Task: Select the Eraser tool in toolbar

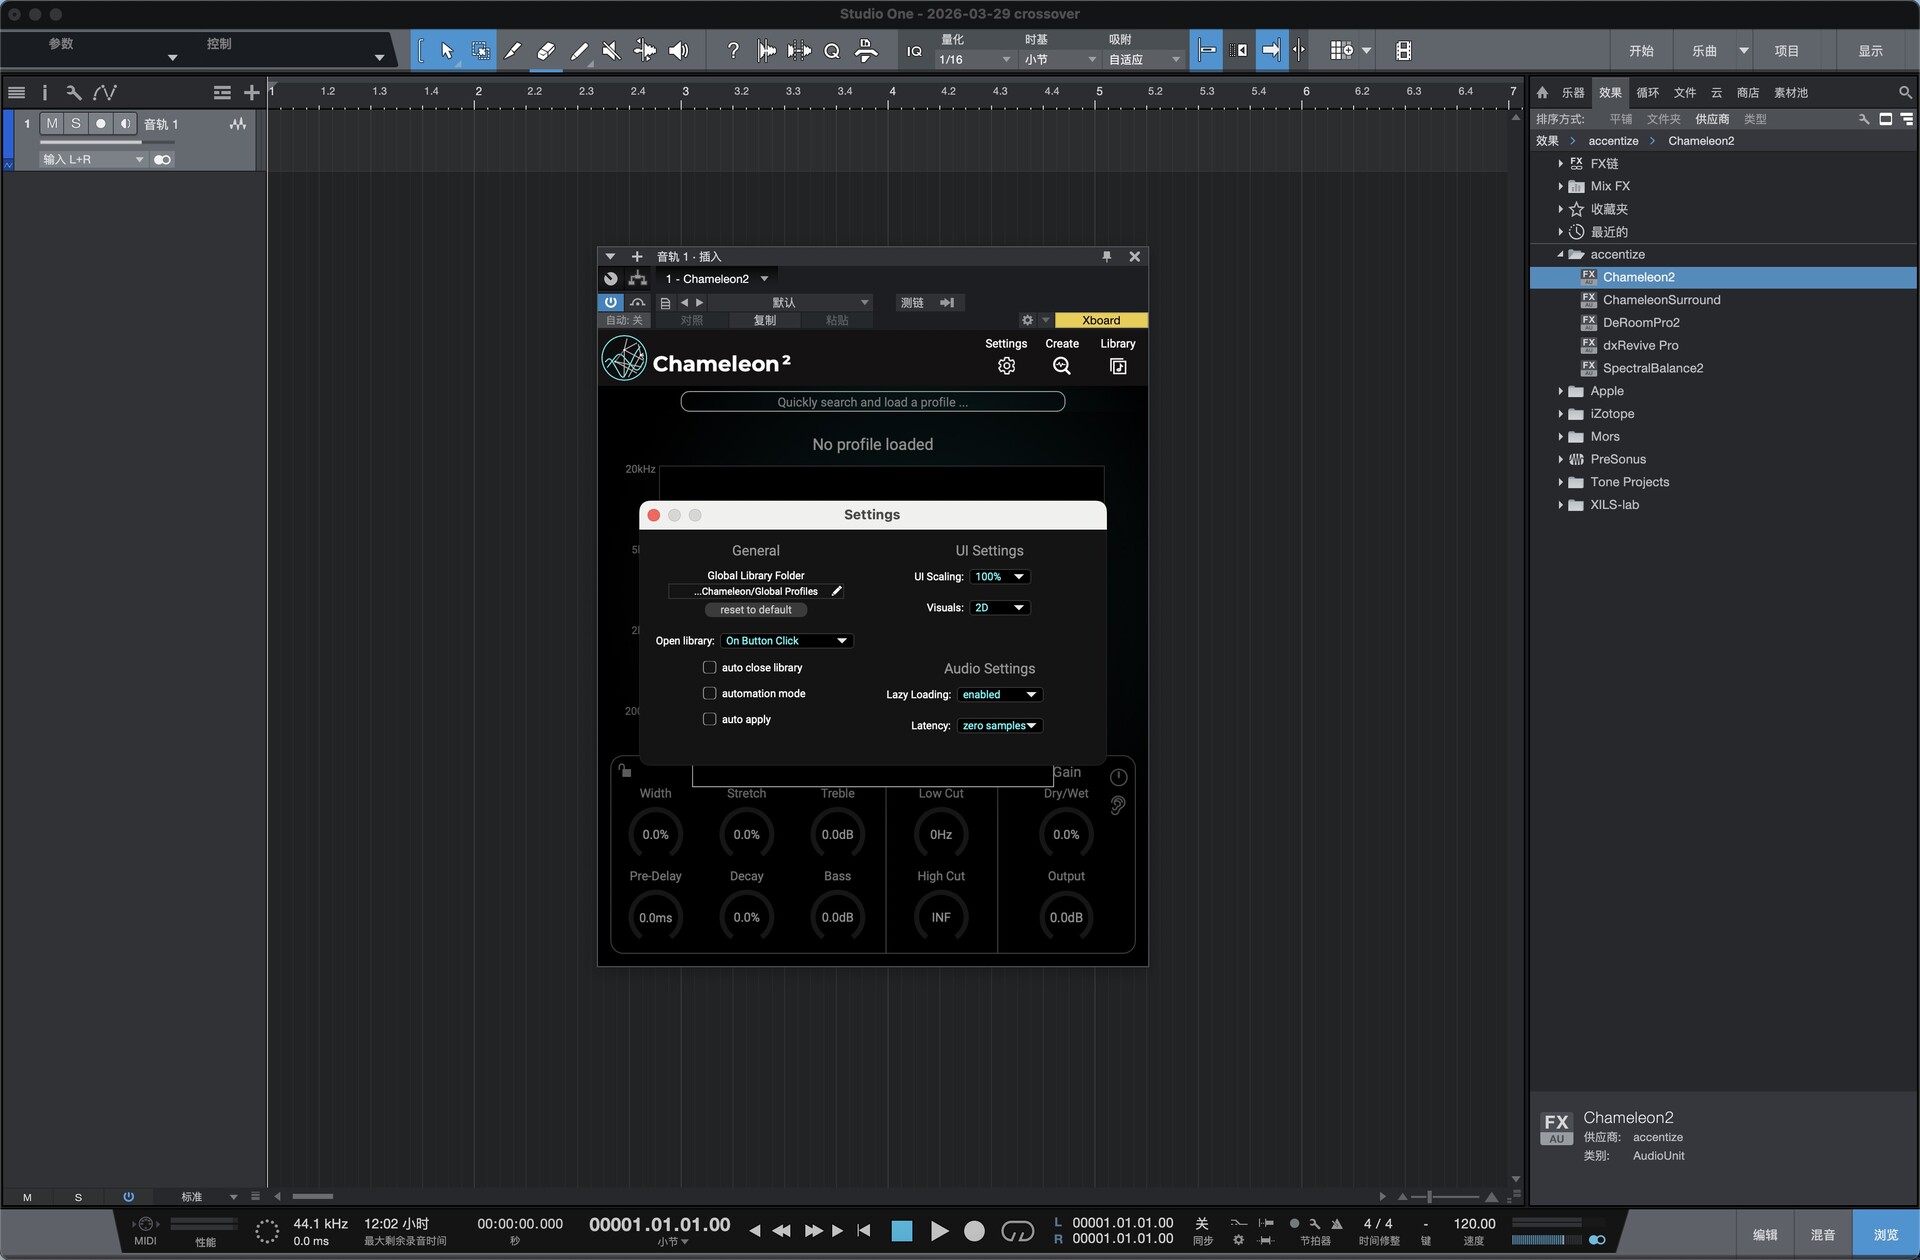Action: coord(545,51)
